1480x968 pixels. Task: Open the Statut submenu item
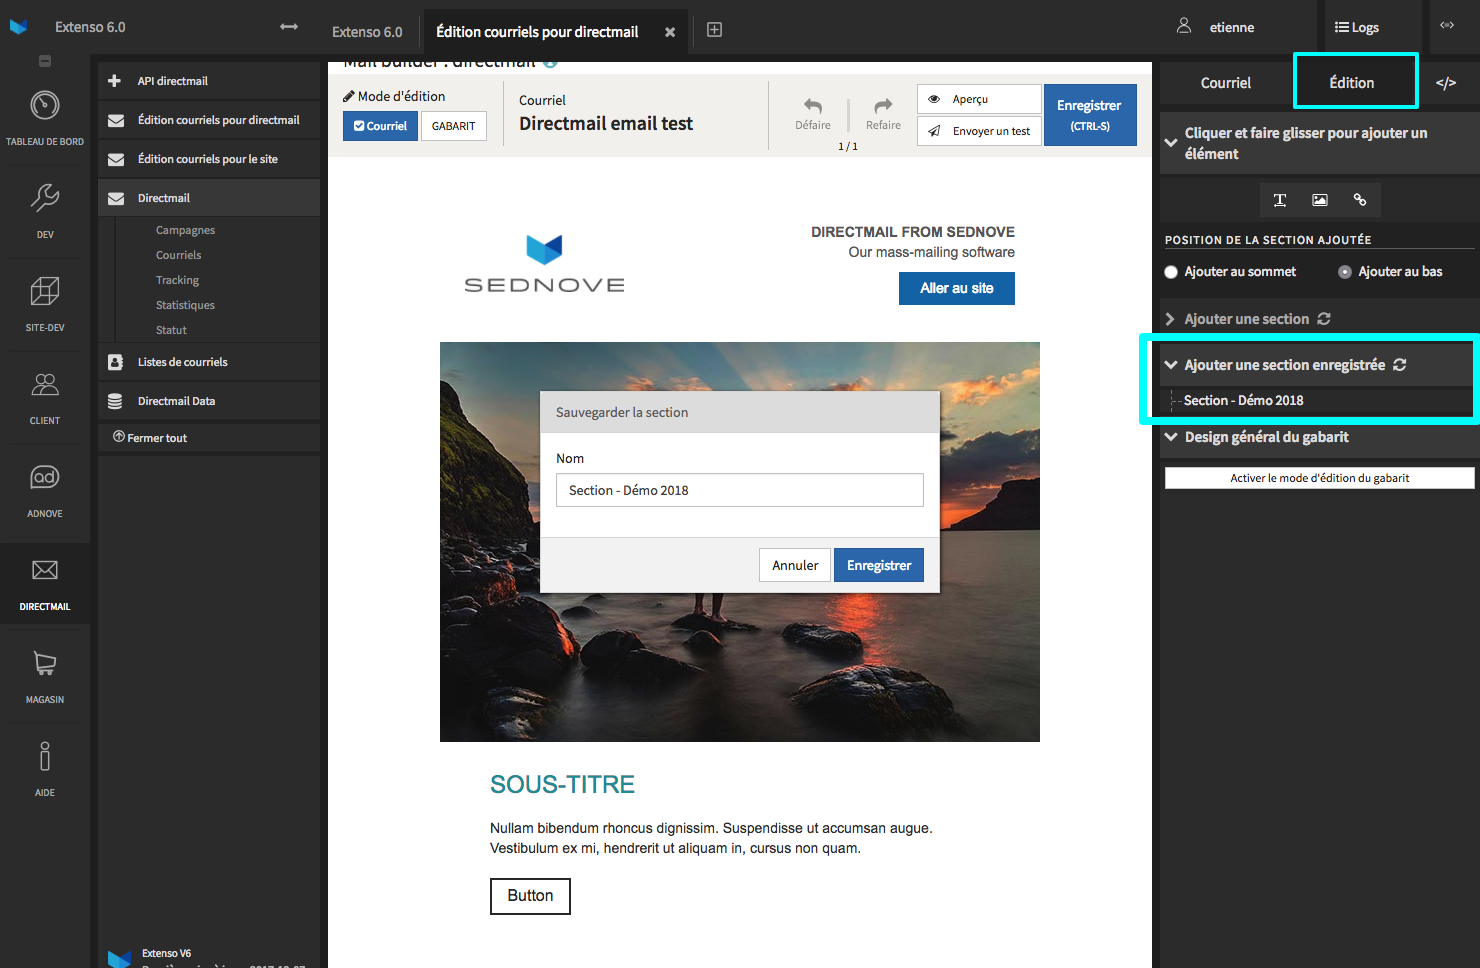point(172,330)
